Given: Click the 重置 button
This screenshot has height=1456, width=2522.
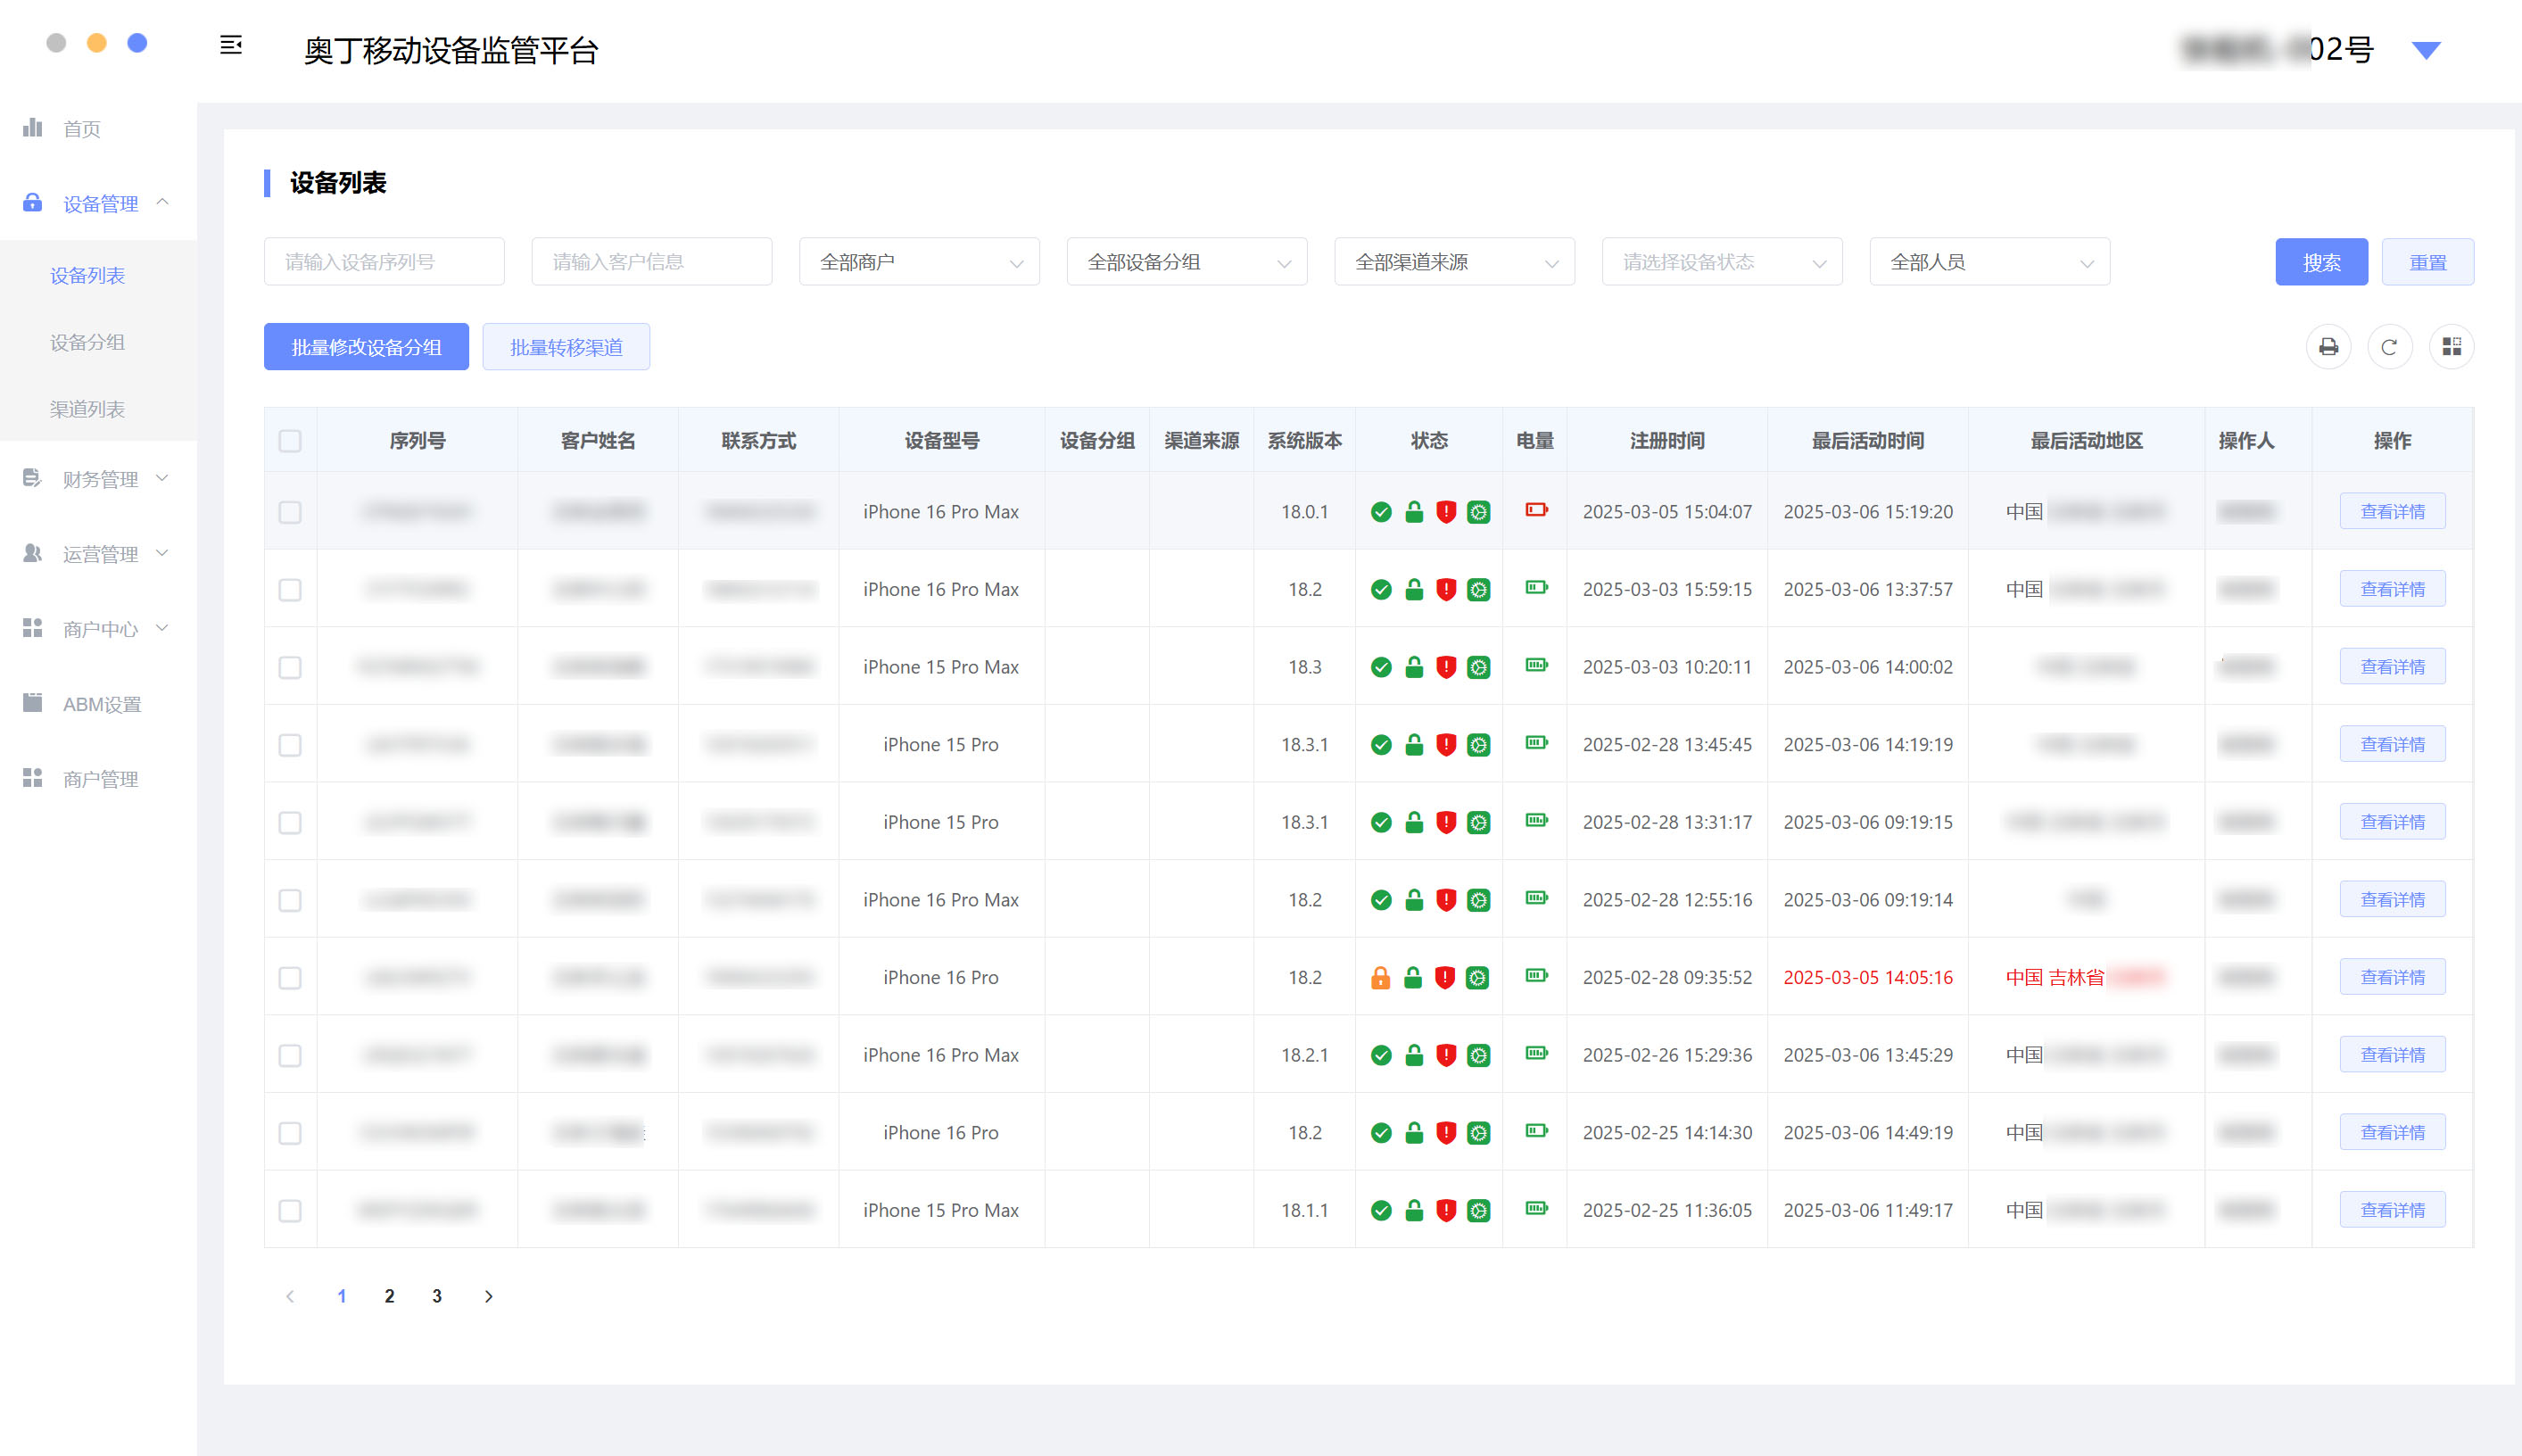Looking at the screenshot, I should [2427, 262].
